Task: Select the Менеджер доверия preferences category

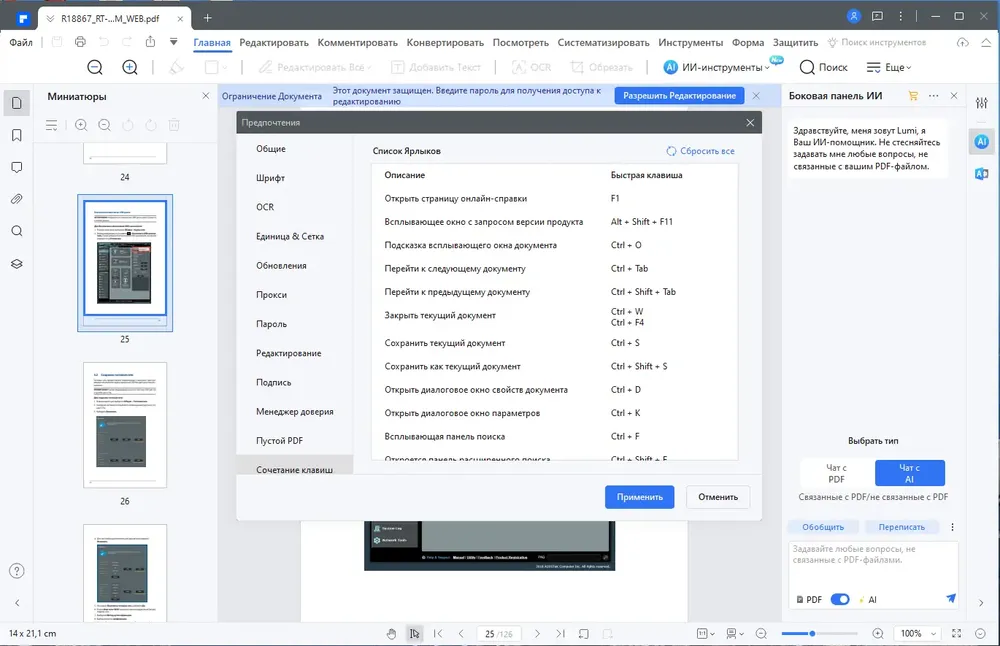Action: tap(295, 411)
